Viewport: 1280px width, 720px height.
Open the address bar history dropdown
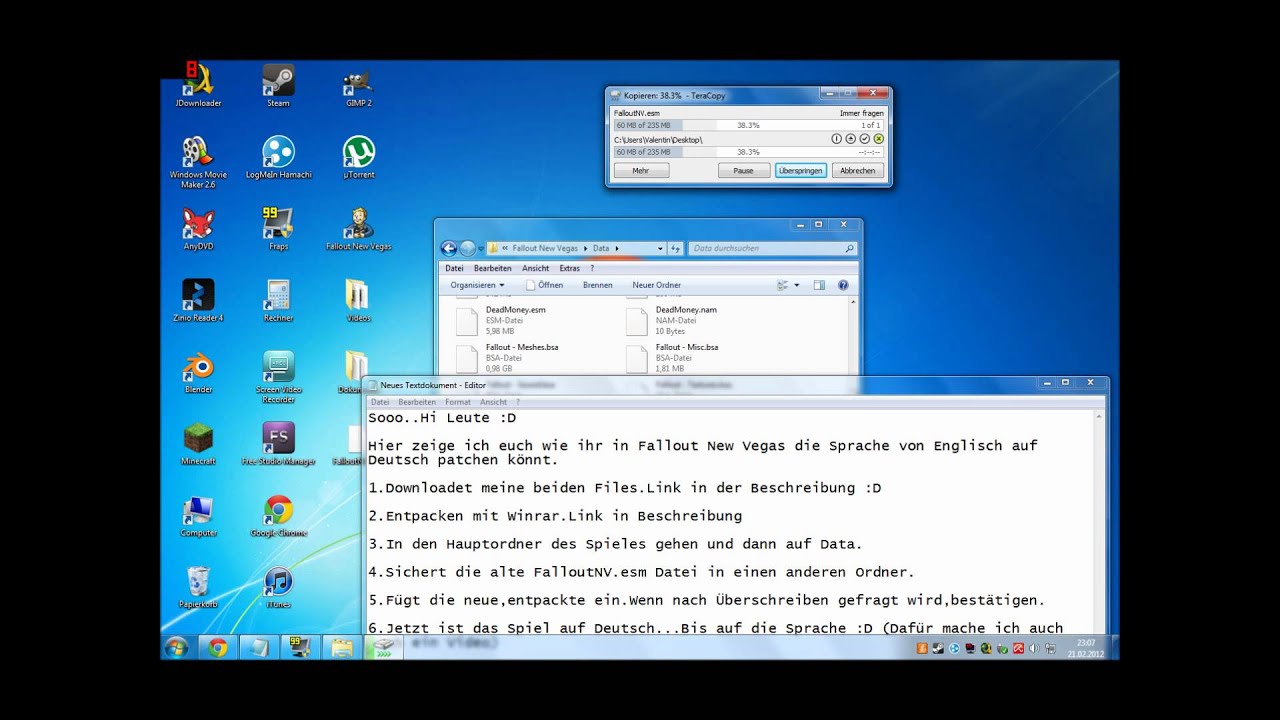(x=660, y=248)
